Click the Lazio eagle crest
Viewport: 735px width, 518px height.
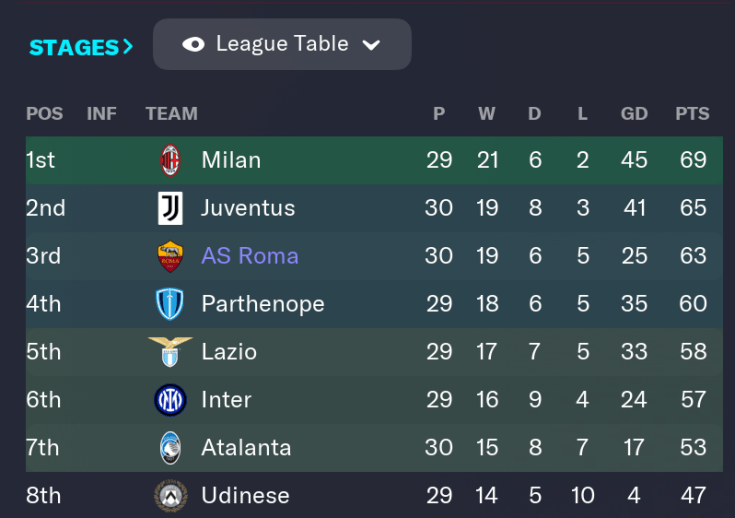tap(170, 351)
